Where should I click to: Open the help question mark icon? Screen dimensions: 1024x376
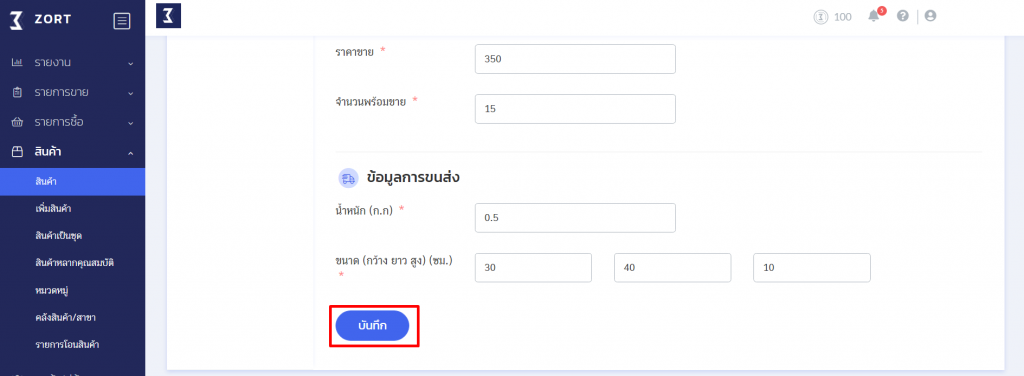click(903, 16)
